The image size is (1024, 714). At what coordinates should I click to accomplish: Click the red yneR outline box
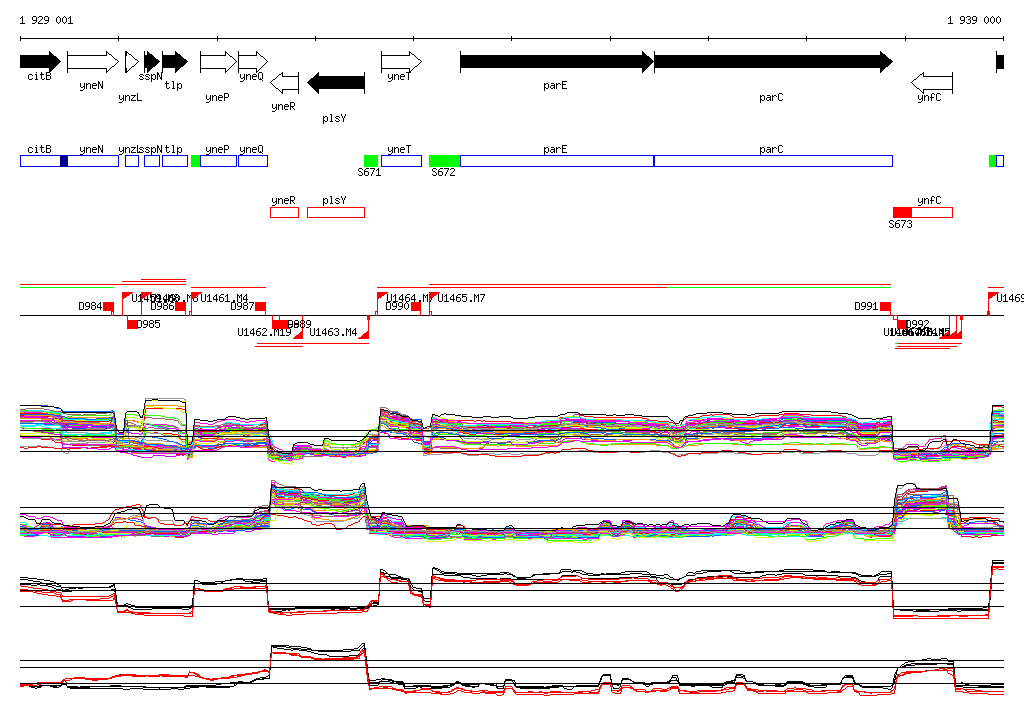[x=285, y=212]
